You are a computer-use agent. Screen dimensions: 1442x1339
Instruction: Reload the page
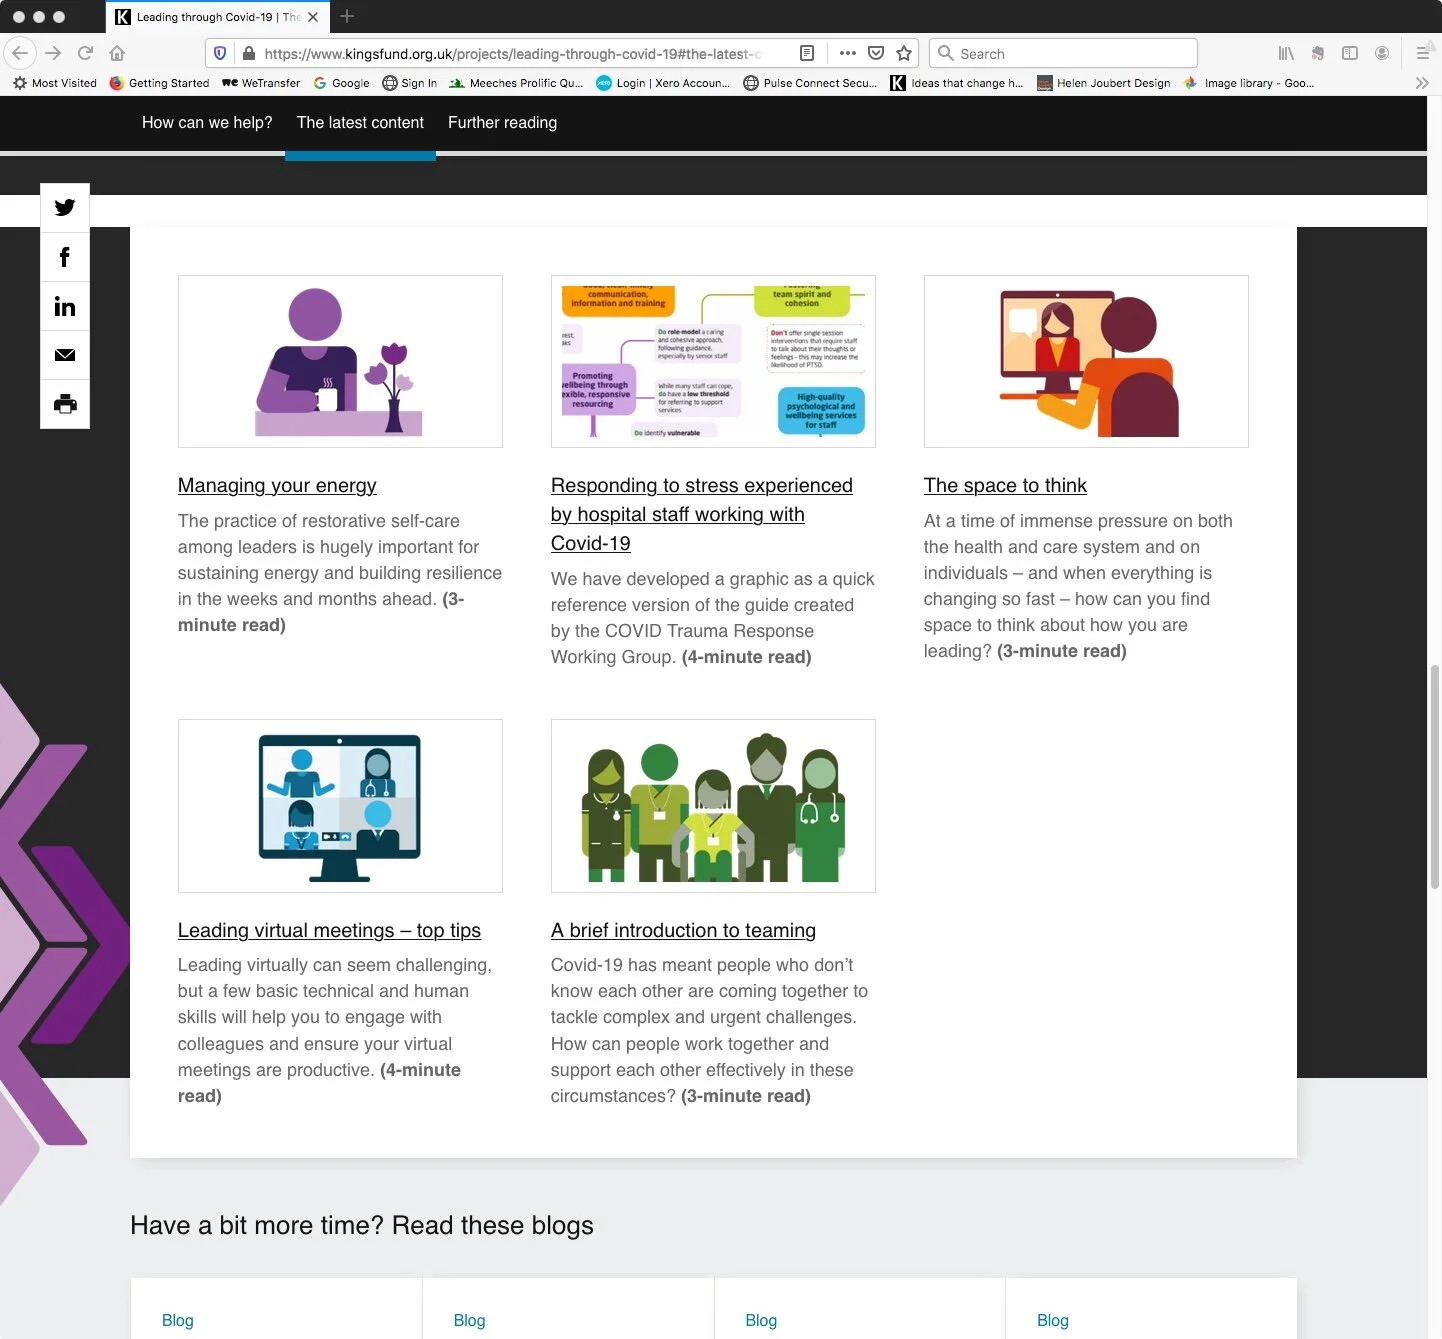click(85, 53)
